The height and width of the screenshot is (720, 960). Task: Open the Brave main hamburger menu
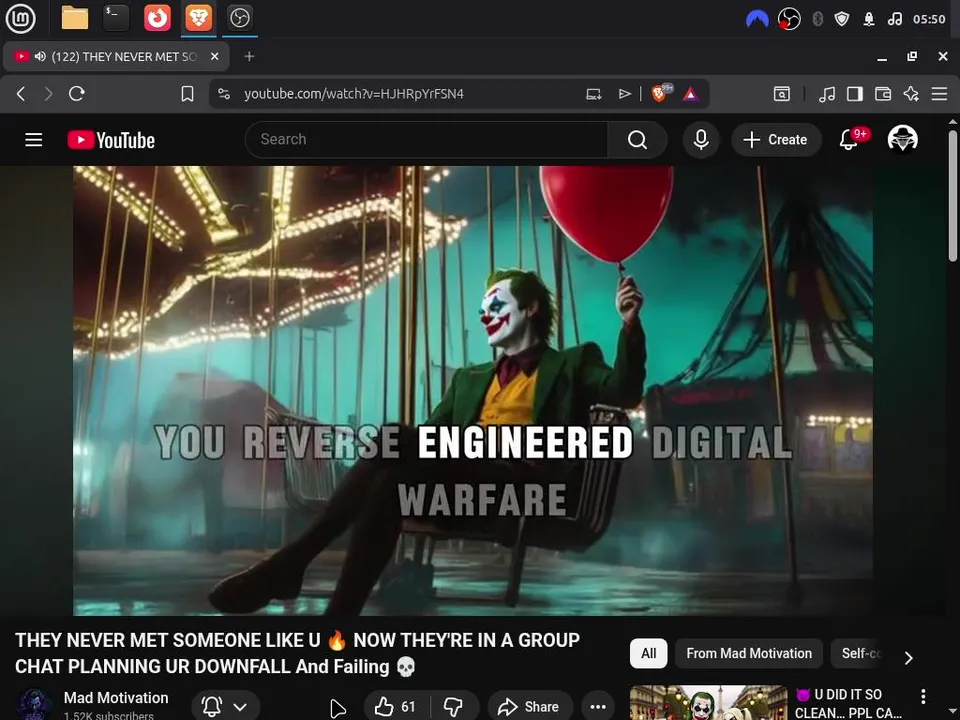click(939, 94)
